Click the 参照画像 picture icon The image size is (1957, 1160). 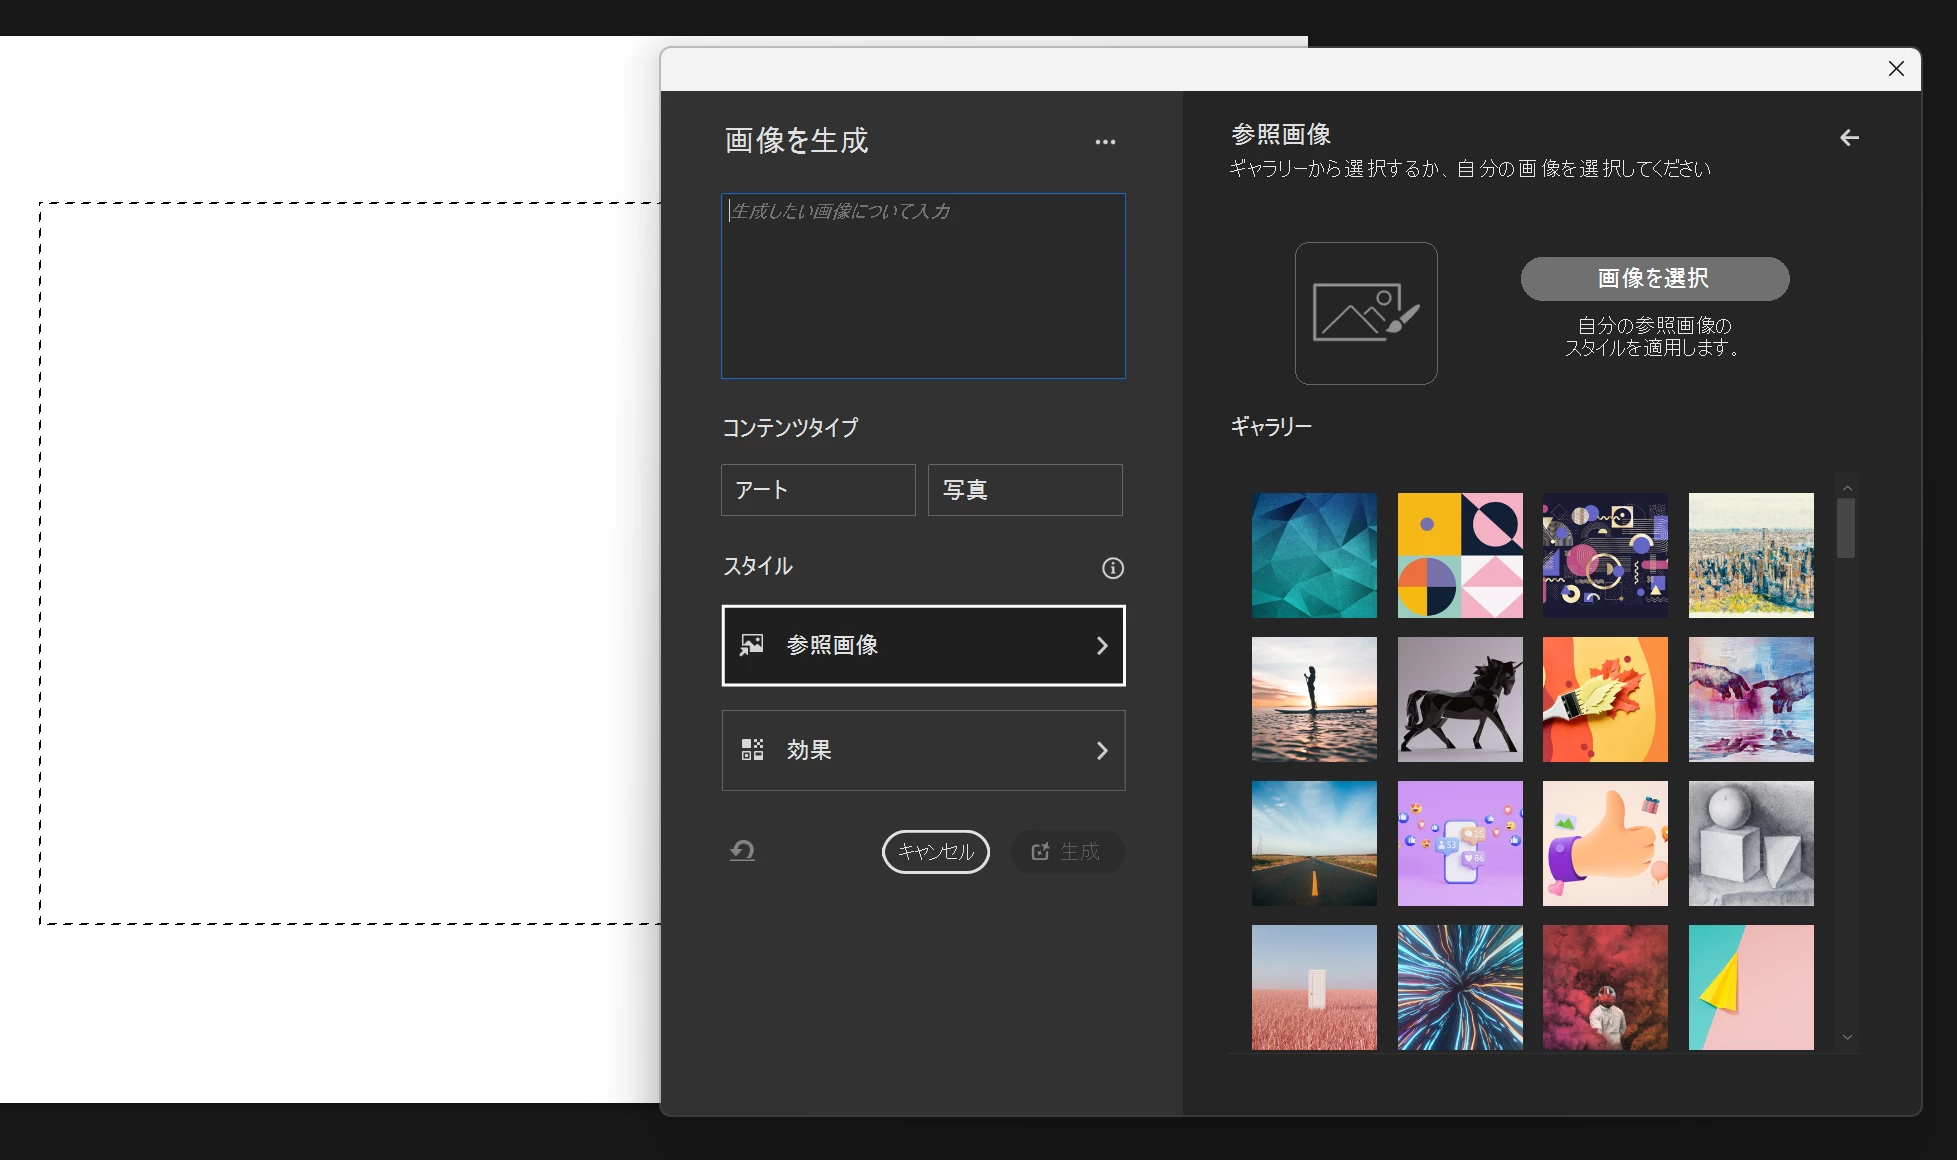click(752, 645)
